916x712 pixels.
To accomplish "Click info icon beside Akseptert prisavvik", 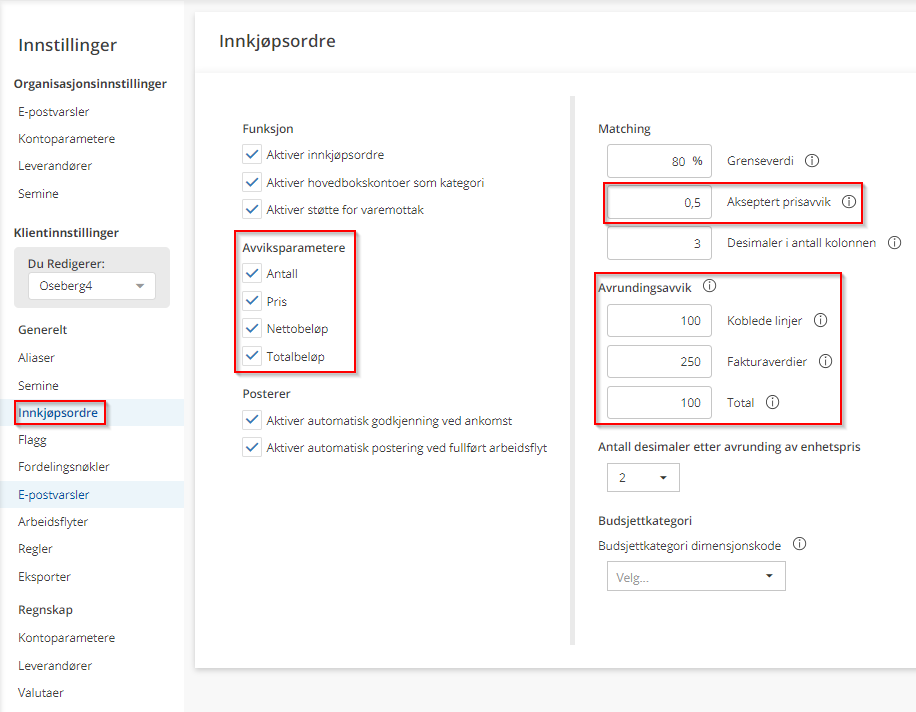I will (849, 202).
